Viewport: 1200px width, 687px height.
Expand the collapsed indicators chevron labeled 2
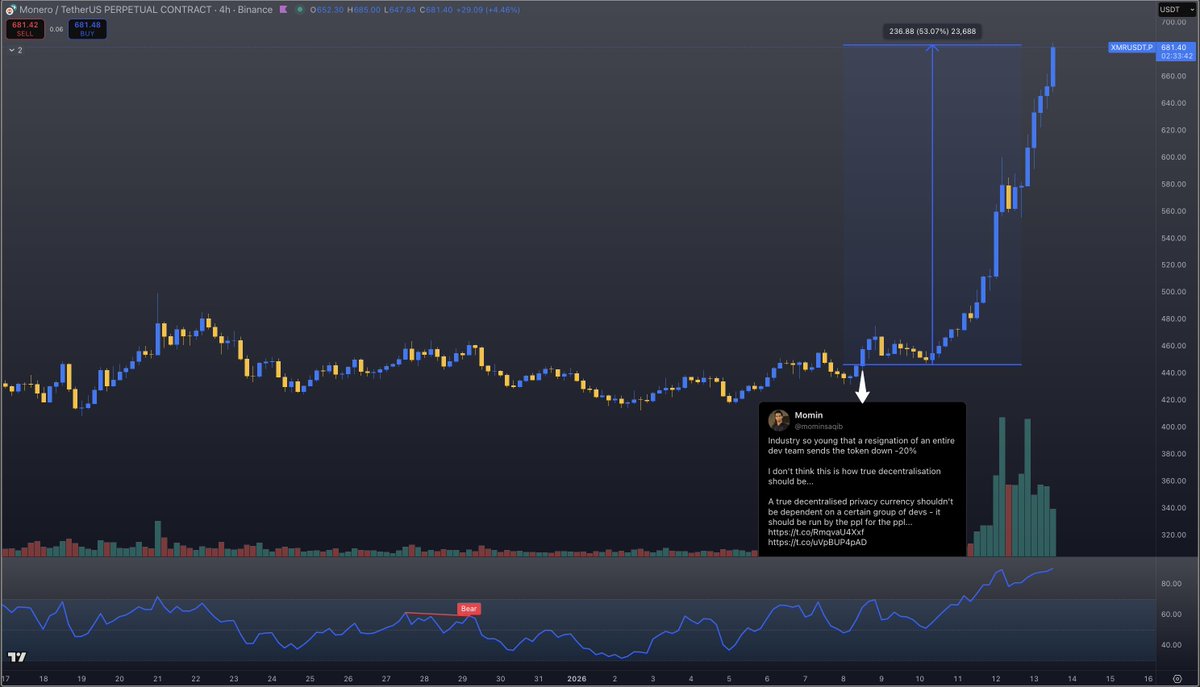(14, 49)
